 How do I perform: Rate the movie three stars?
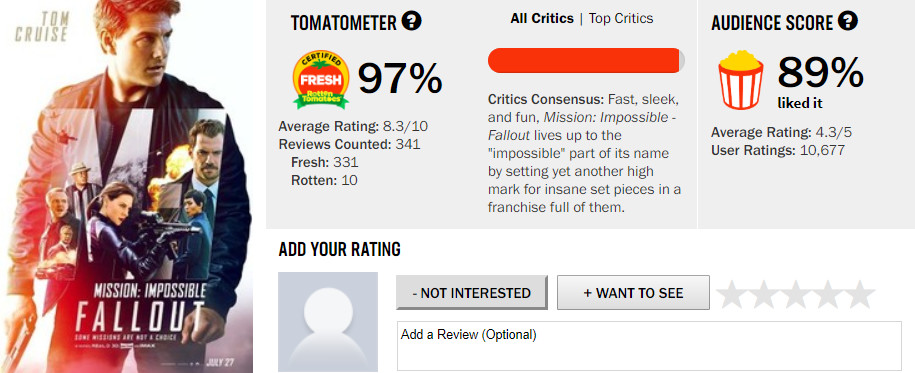click(x=796, y=294)
